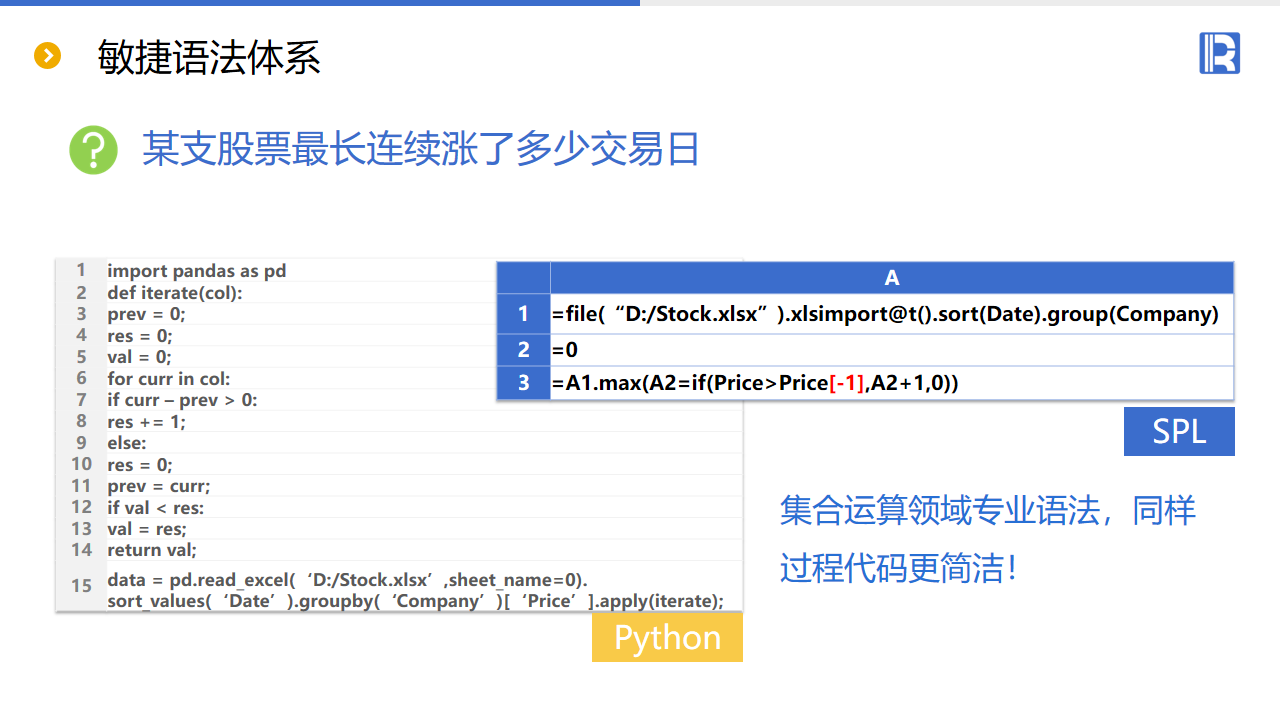The width and height of the screenshot is (1280, 720).
Task: Click the red [-1] text in cell A3
Action: coord(848,383)
